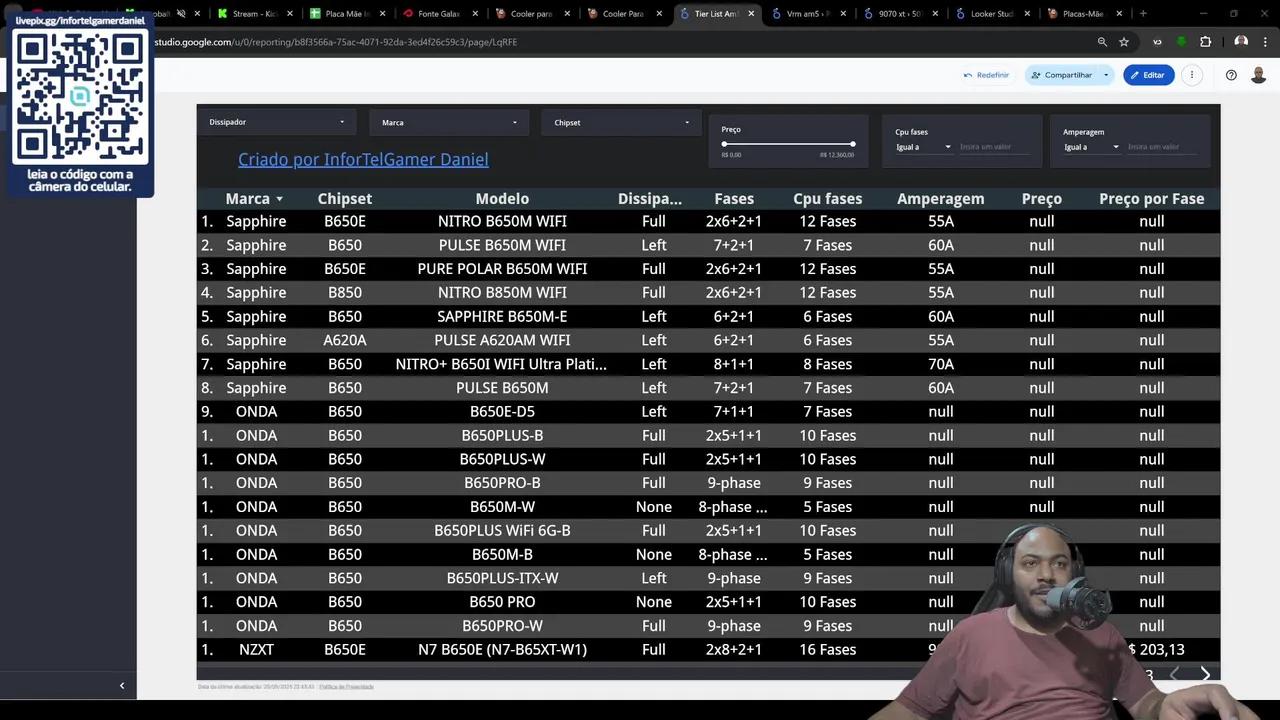Click the Preço slider minimum handle
Viewport: 1280px width, 720px height.
725,144
